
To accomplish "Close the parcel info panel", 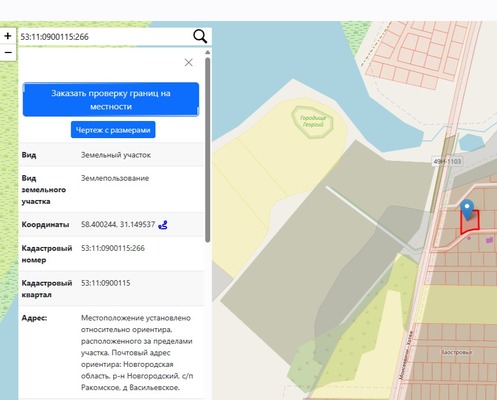I will click(x=189, y=62).
